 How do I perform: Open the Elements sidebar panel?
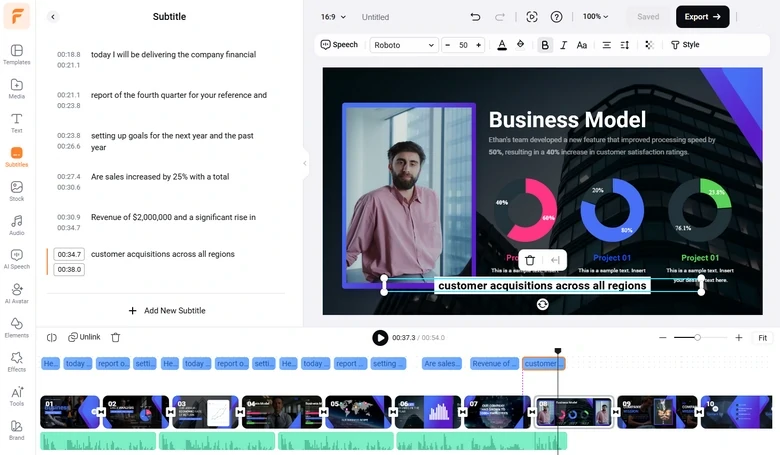click(16, 328)
